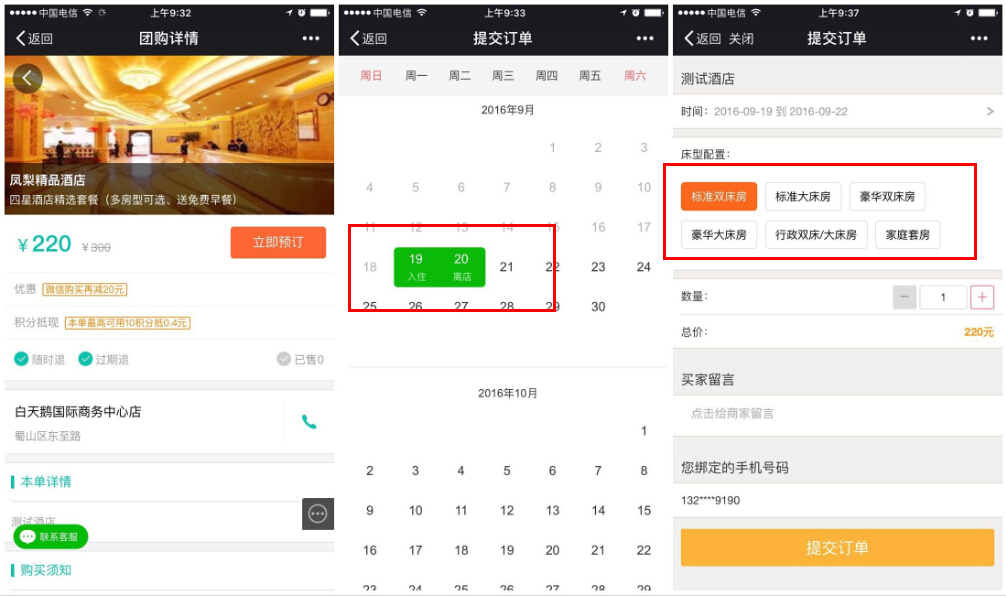Click the 220元 total price value
The height and width of the screenshot is (596, 1006).
978,332
